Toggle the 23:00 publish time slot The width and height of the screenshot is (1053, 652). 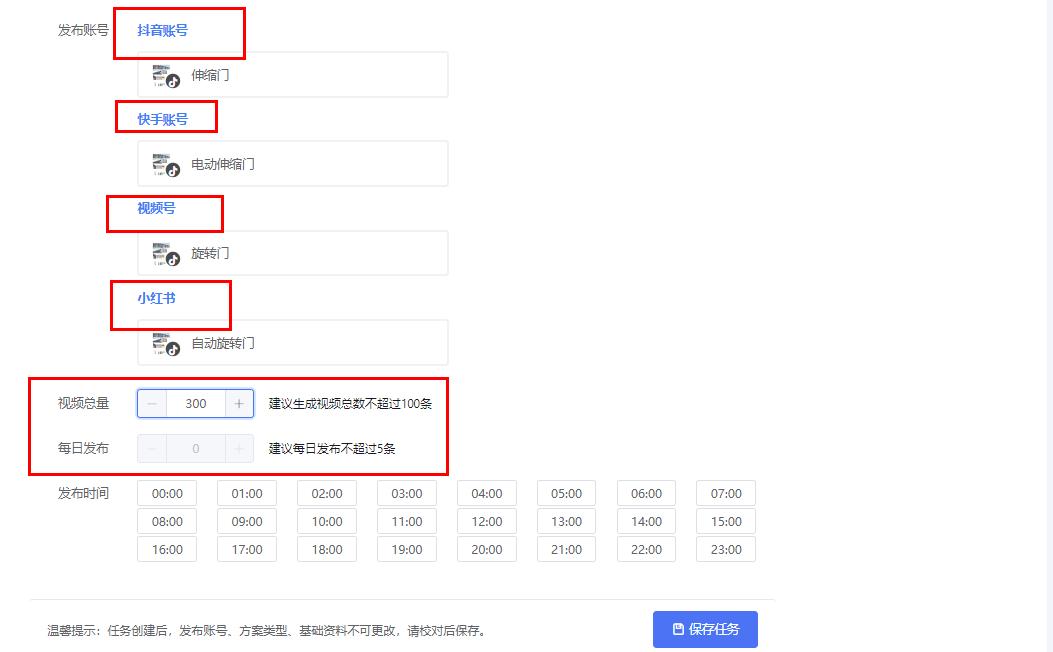tap(725, 549)
